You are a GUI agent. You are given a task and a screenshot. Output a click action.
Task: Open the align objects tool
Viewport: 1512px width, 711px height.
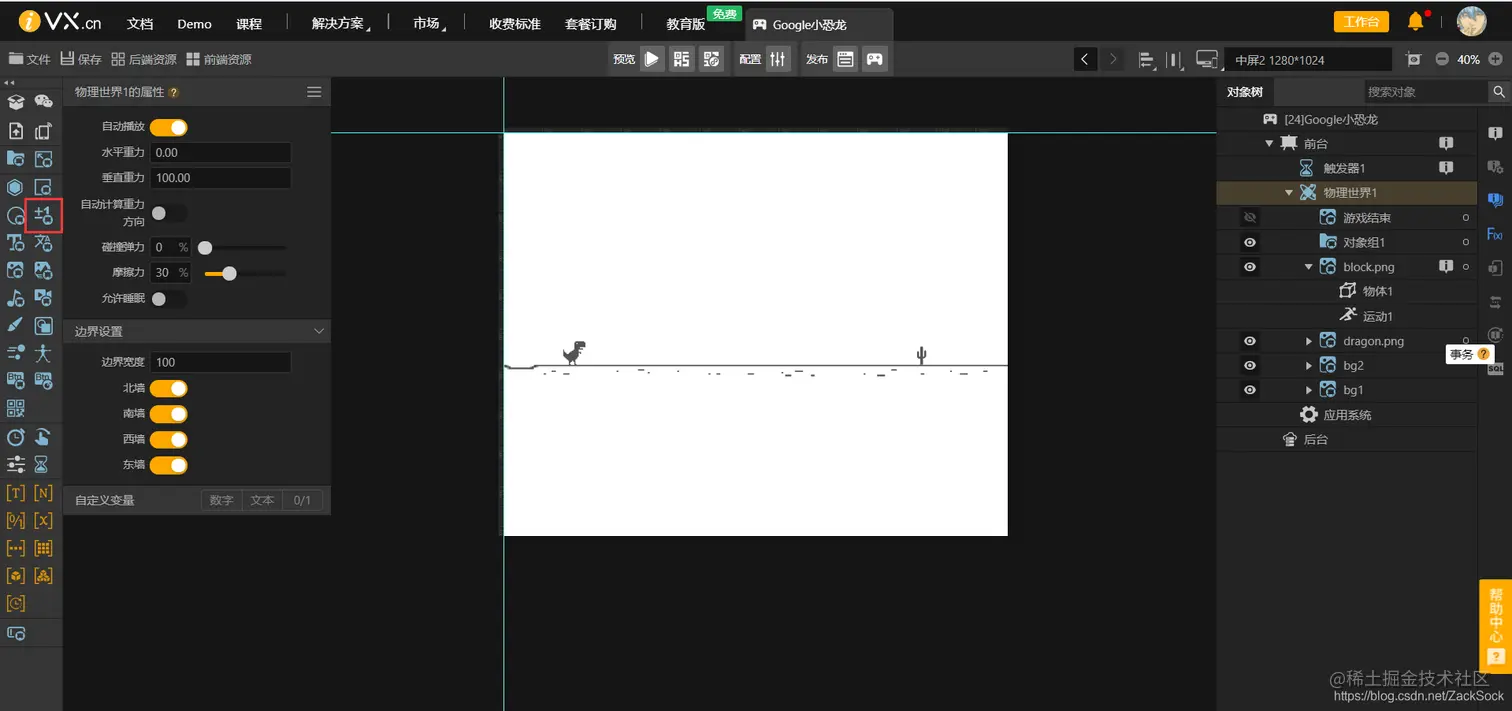(1147, 60)
